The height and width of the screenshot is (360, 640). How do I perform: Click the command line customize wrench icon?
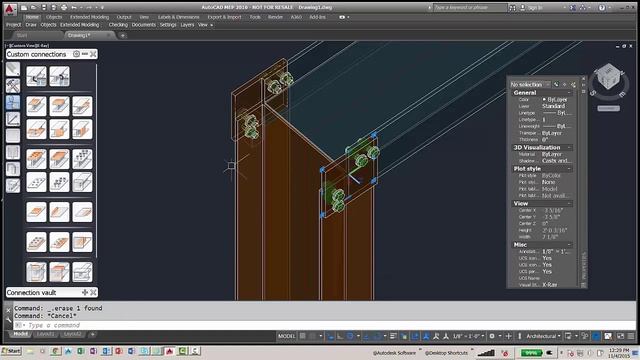click(x=9, y=320)
